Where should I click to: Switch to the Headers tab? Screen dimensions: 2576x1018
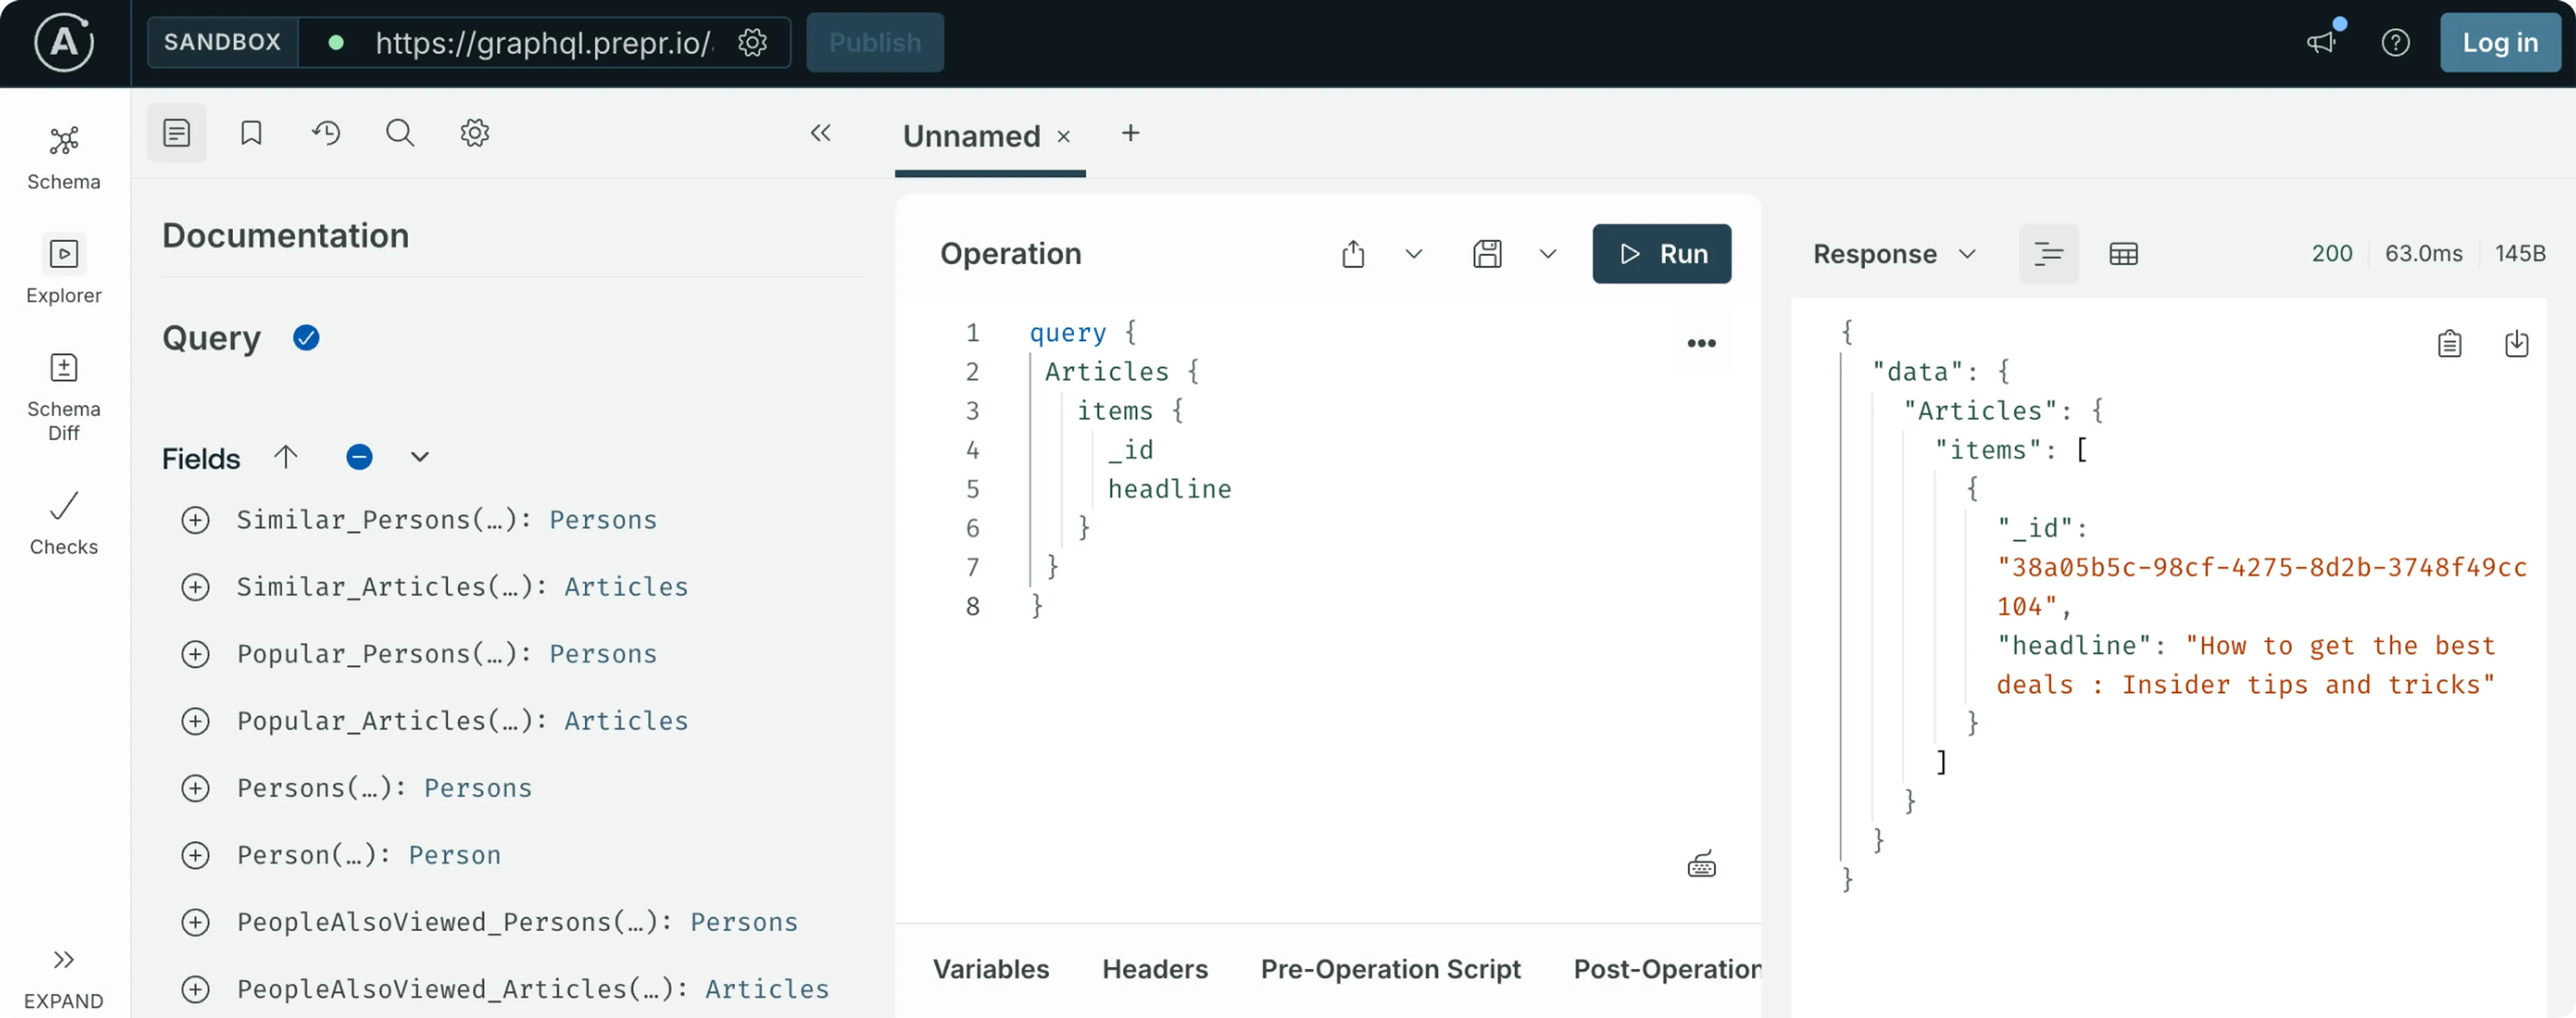1155,968
